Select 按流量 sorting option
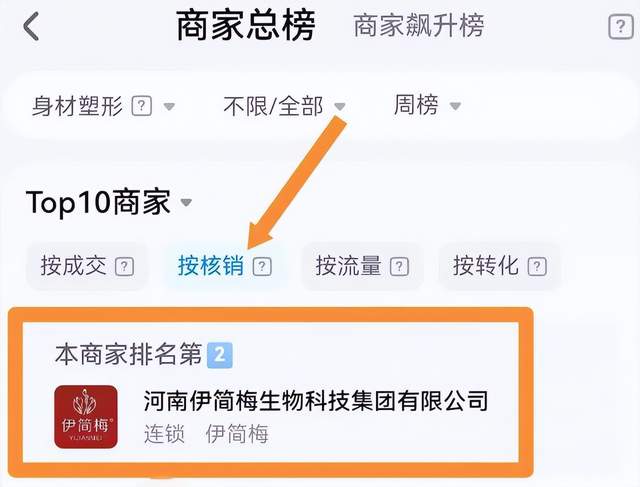 tap(362, 266)
